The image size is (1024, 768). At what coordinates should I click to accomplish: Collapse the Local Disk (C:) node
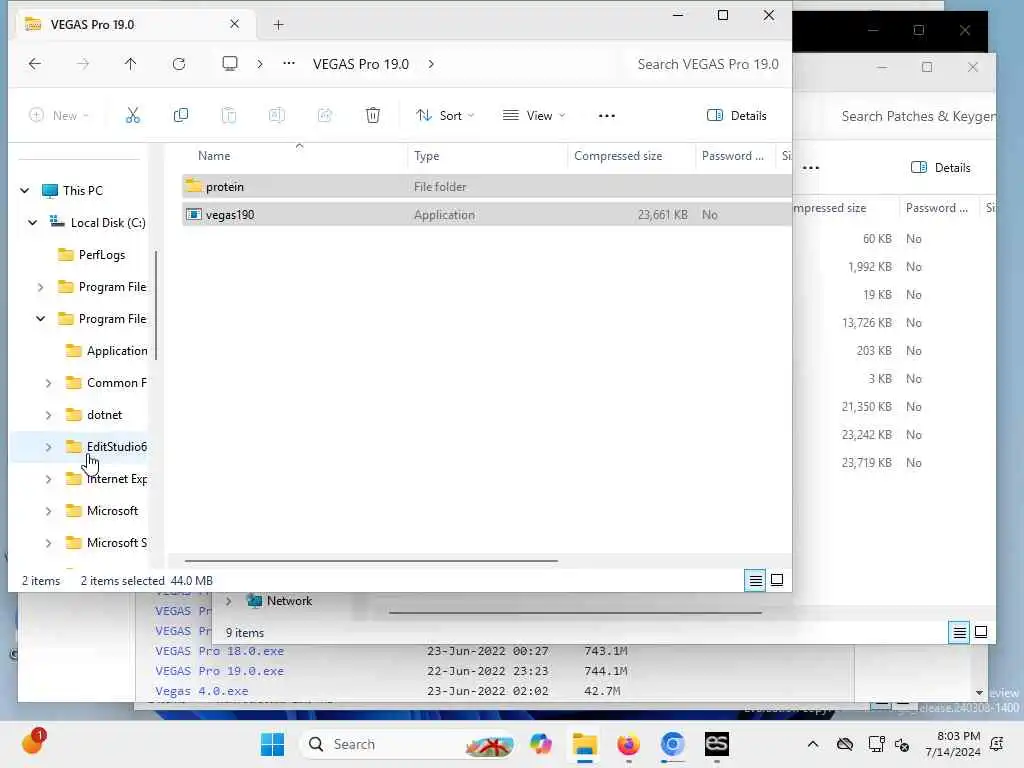pos(33,223)
